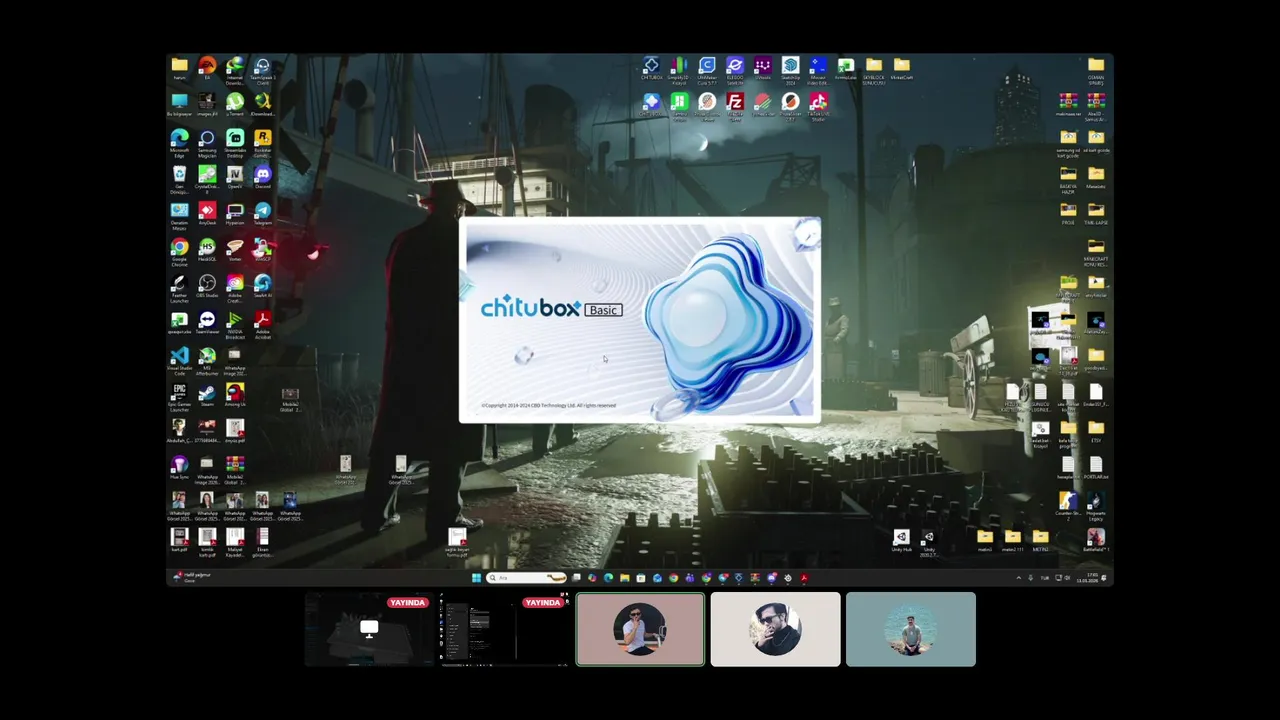Open the Simplify3D desktop shortcut
This screenshot has width=1280, height=720.
point(679,70)
